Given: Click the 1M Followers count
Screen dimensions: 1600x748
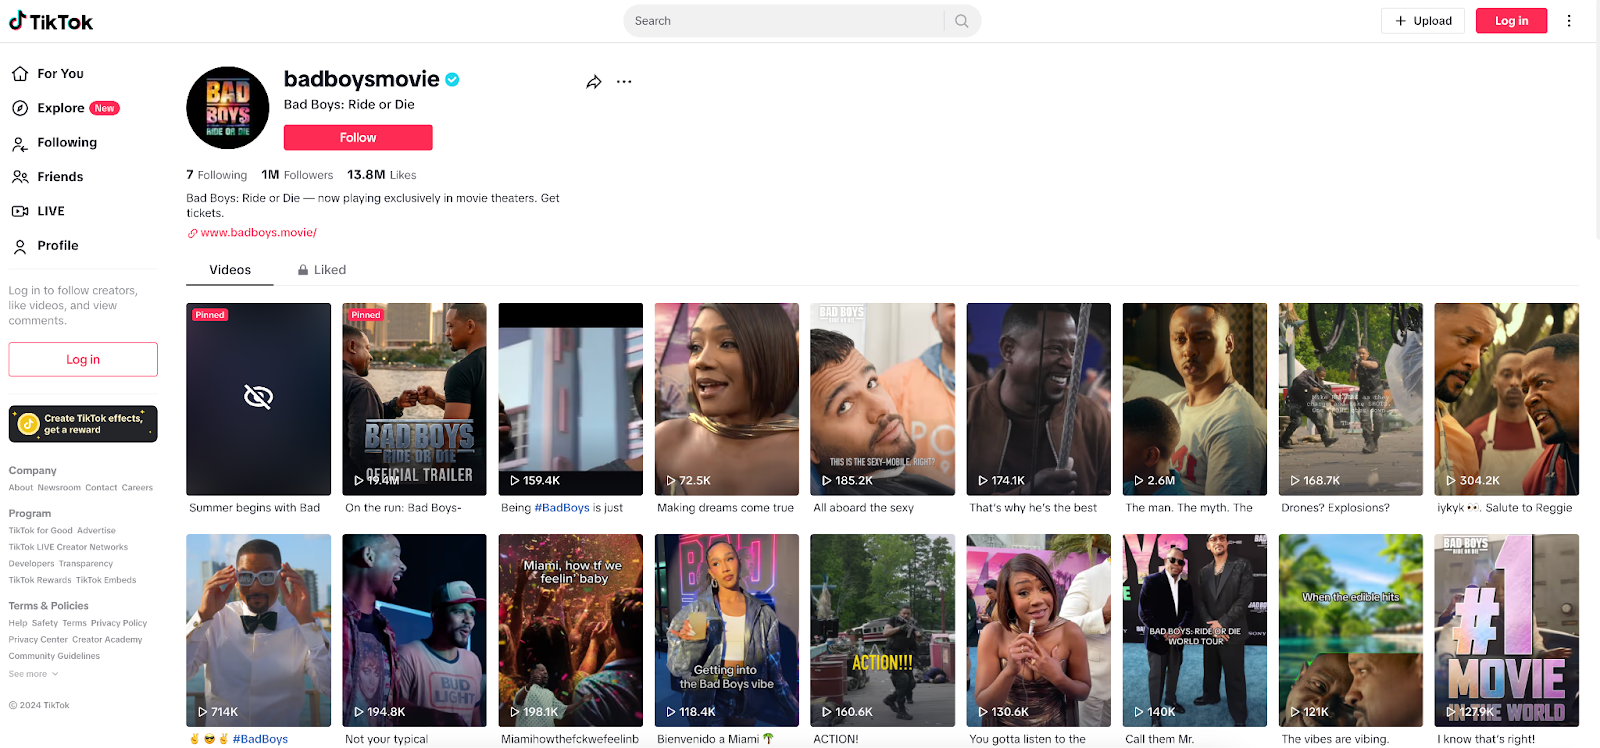Looking at the screenshot, I should [x=297, y=175].
